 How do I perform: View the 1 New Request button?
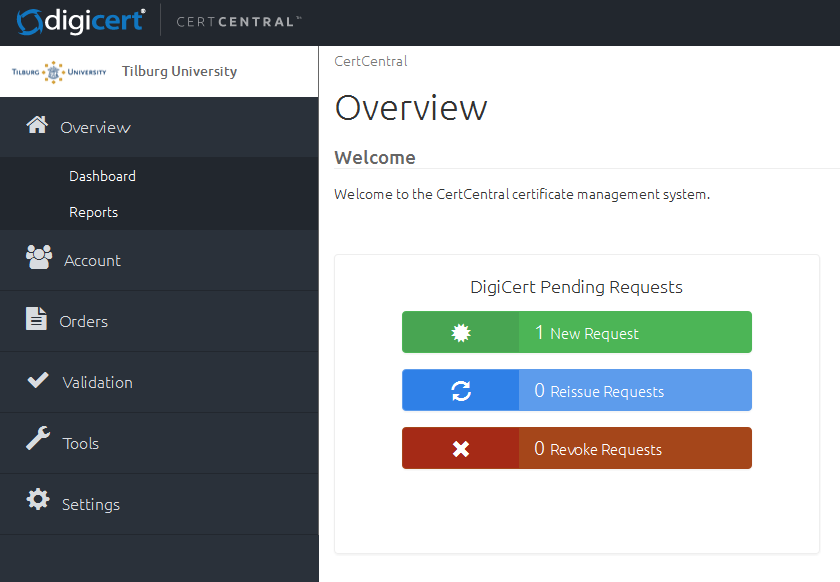tap(634, 333)
